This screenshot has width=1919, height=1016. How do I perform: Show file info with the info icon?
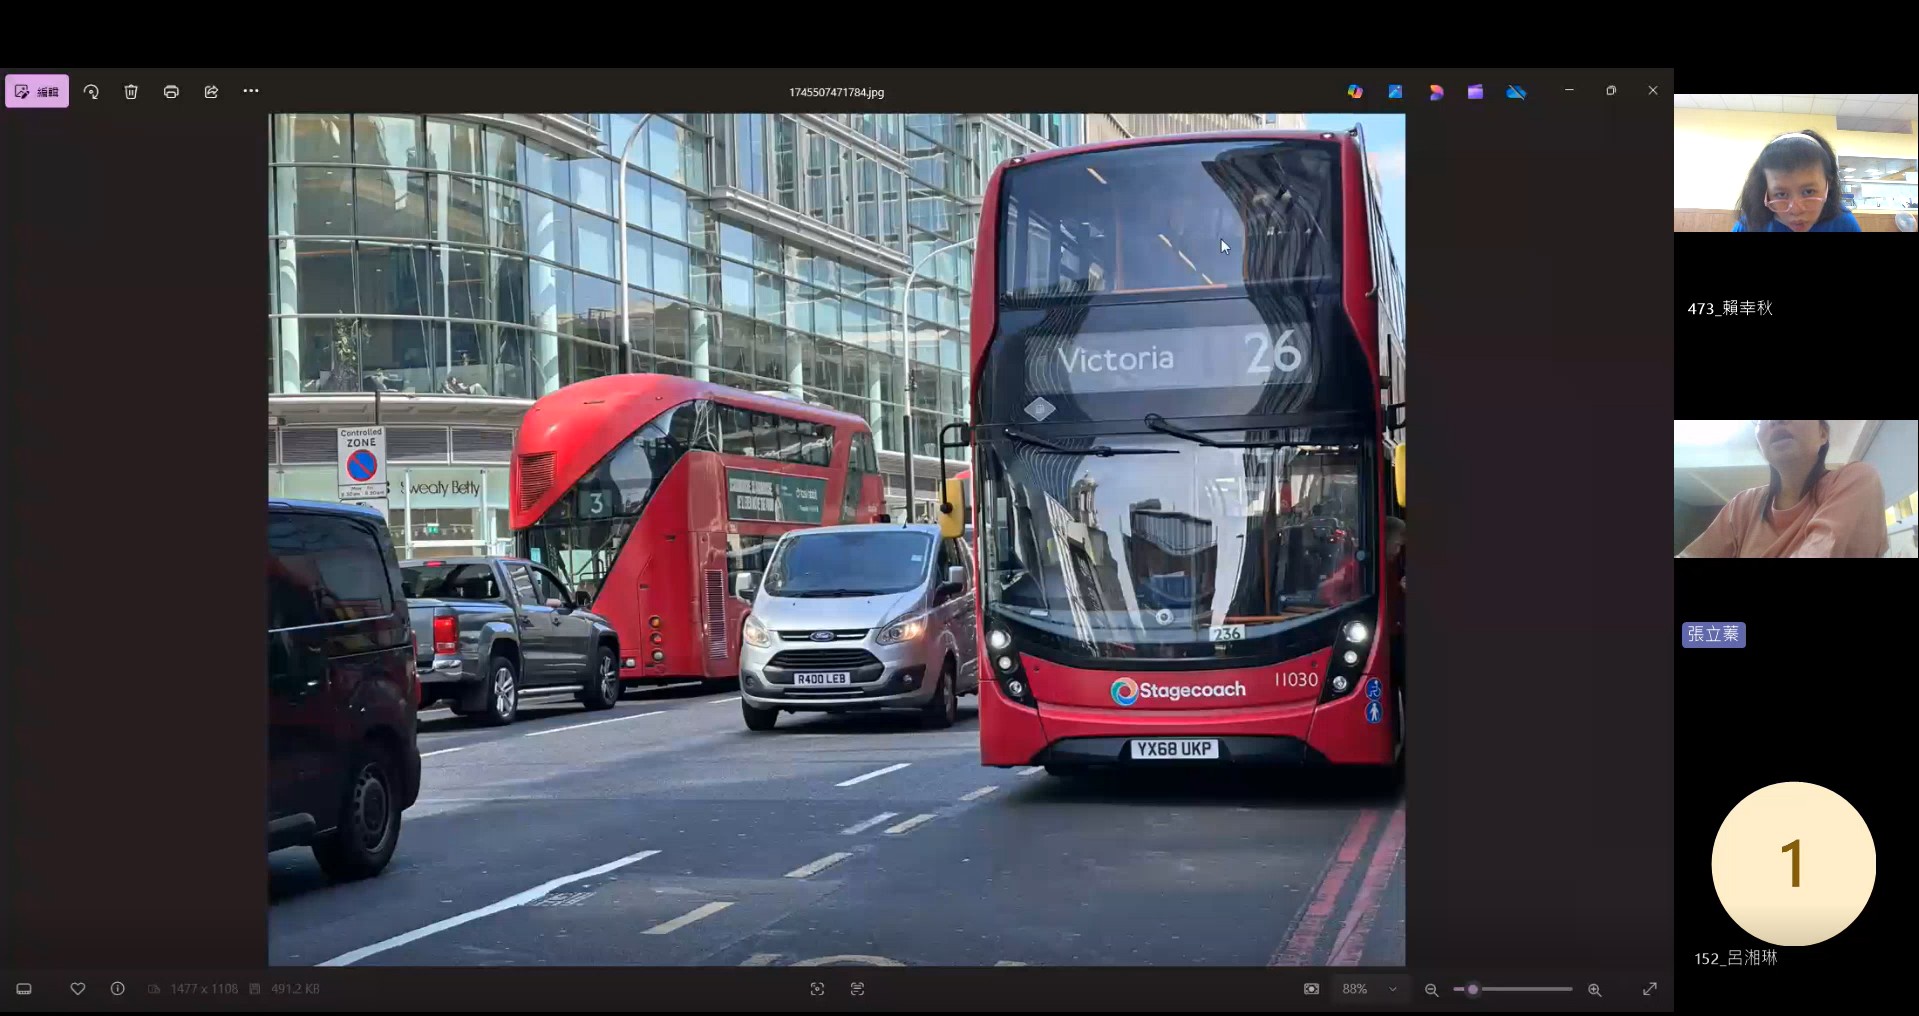pos(117,989)
